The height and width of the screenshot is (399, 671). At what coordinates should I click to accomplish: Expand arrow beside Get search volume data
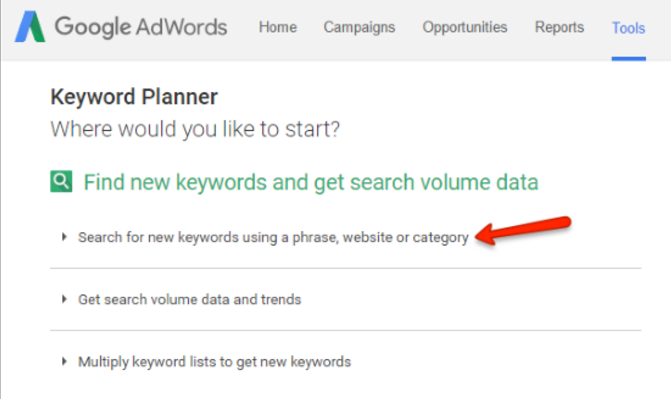(x=64, y=299)
